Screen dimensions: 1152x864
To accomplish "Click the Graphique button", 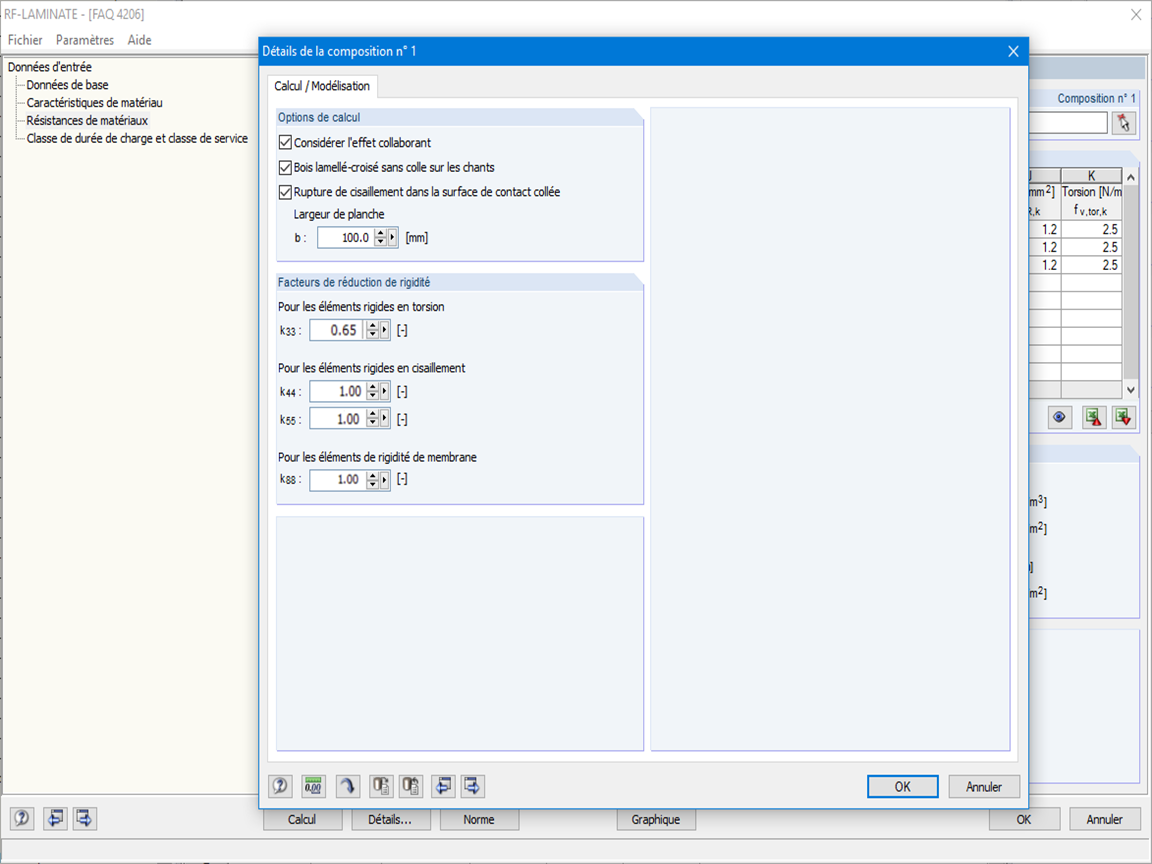I will pos(655,819).
